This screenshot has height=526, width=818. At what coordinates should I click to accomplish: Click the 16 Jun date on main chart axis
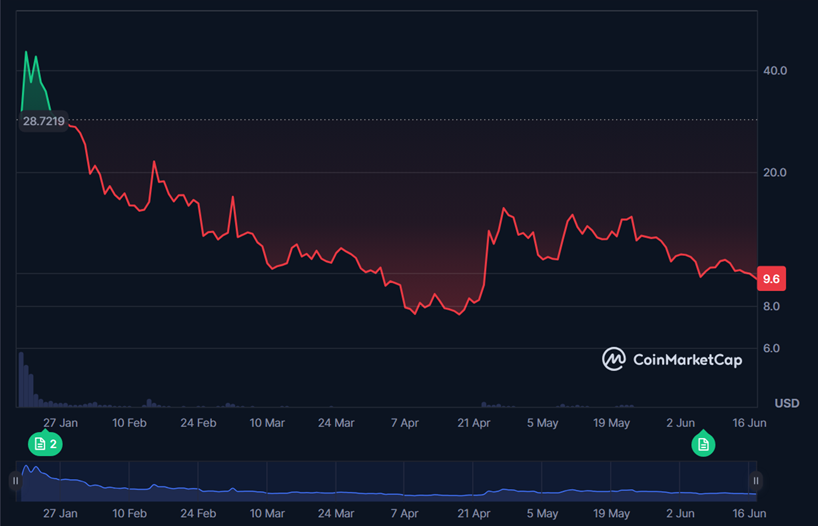[749, 423]
